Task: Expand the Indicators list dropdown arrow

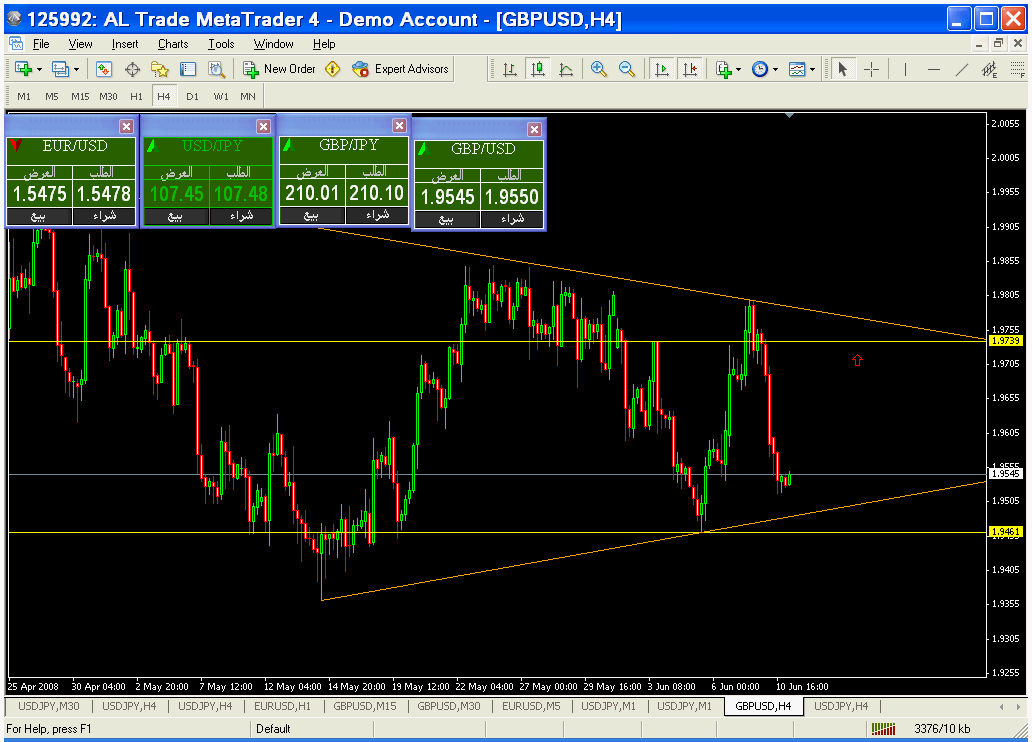Action: [738, 69]
